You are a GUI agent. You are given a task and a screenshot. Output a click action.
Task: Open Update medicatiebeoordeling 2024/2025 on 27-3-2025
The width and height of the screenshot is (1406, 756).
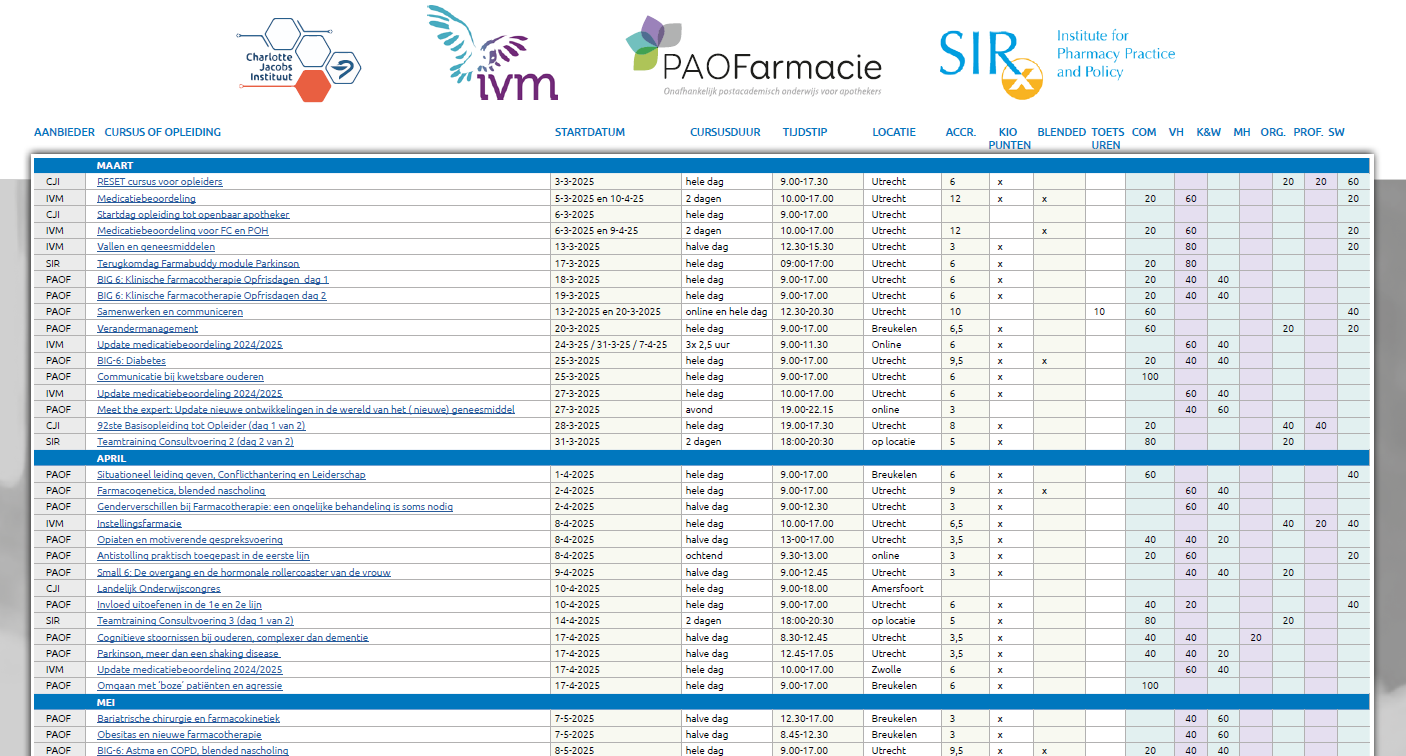[190, 393]
